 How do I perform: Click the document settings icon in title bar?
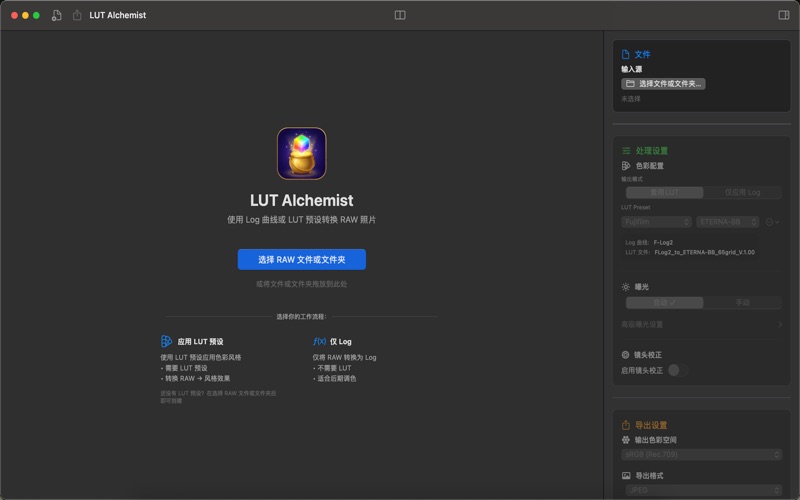57,15
